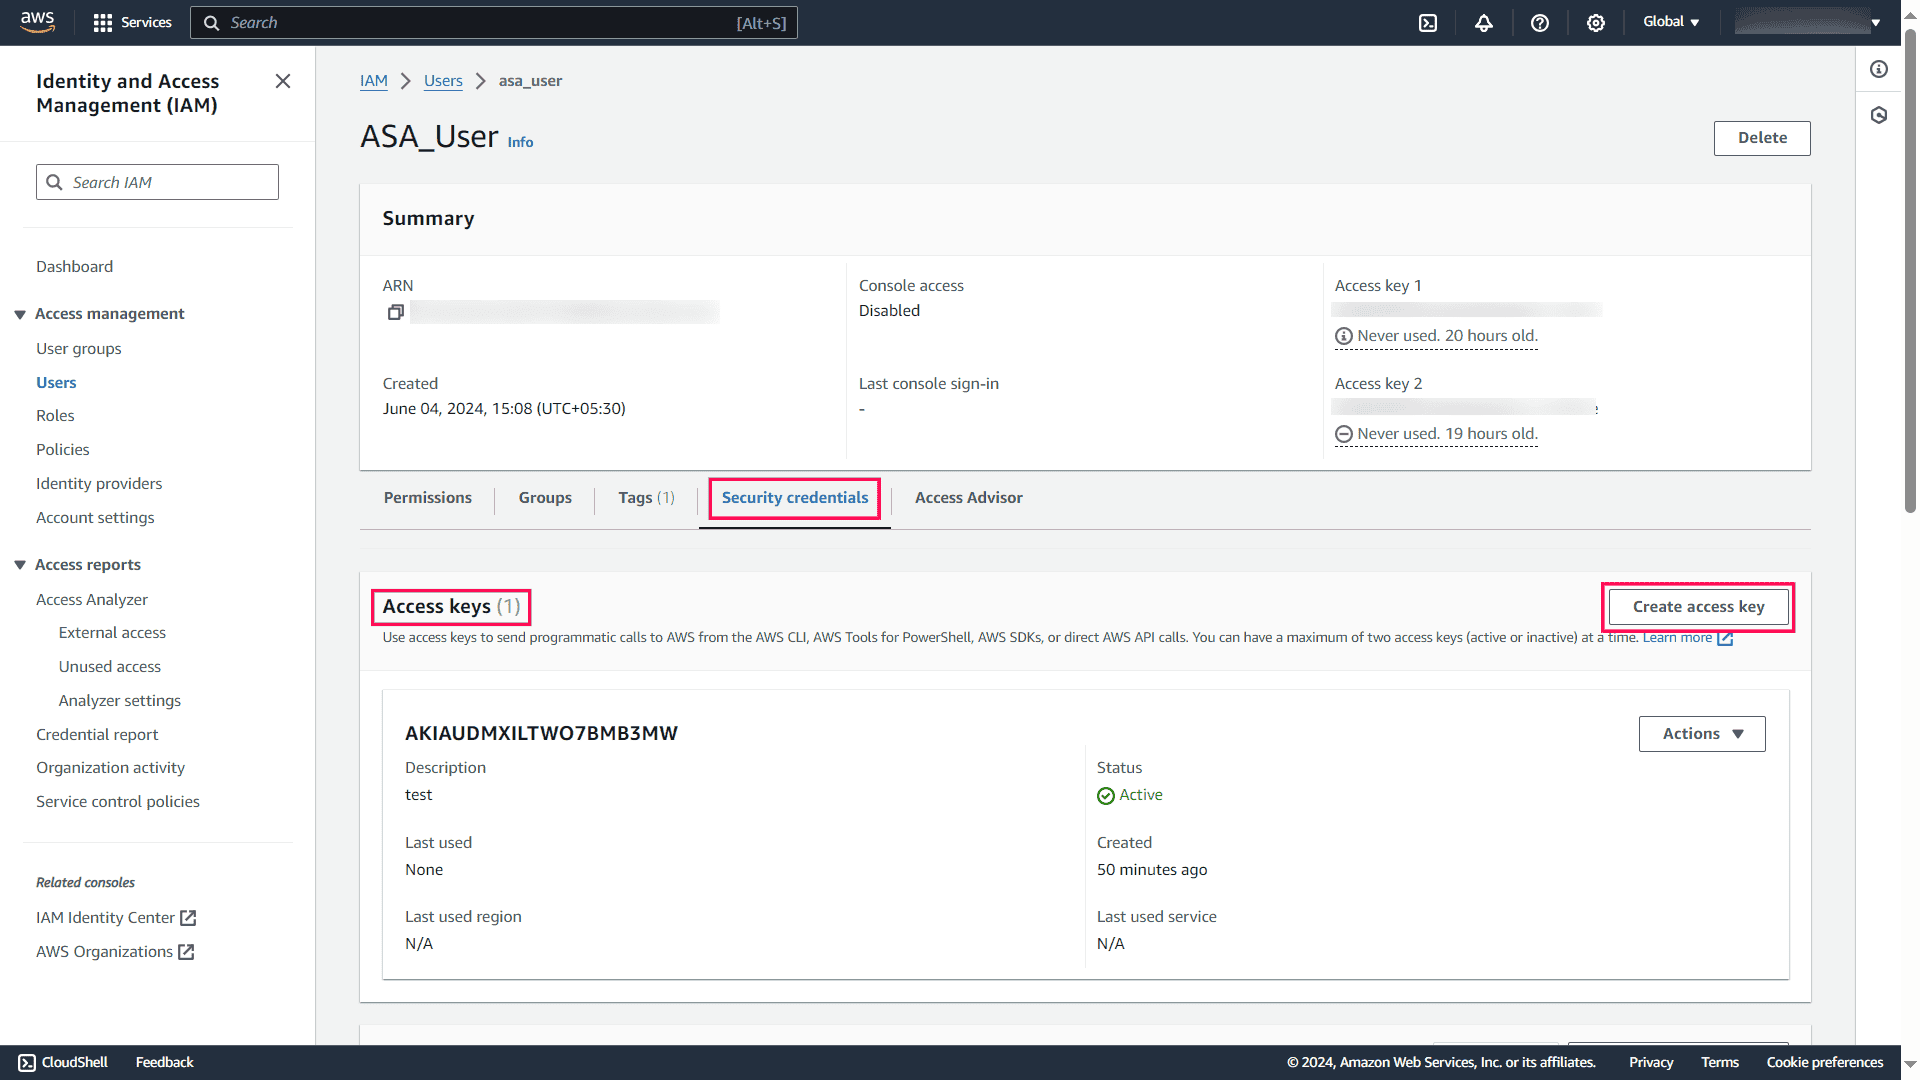This screenshot has width=1920, height=1080.
Task: Open AWS Organizations via its external link icon
Action: [x=188, y=952]
